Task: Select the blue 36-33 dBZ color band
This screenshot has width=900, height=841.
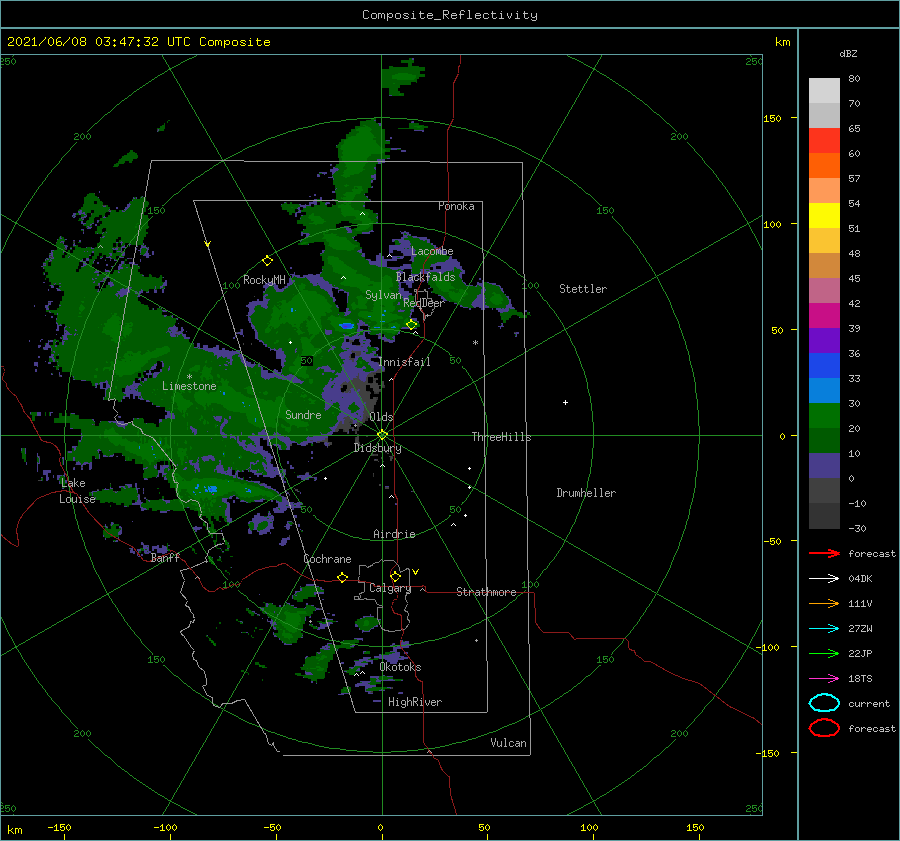Action: [824, 366]
